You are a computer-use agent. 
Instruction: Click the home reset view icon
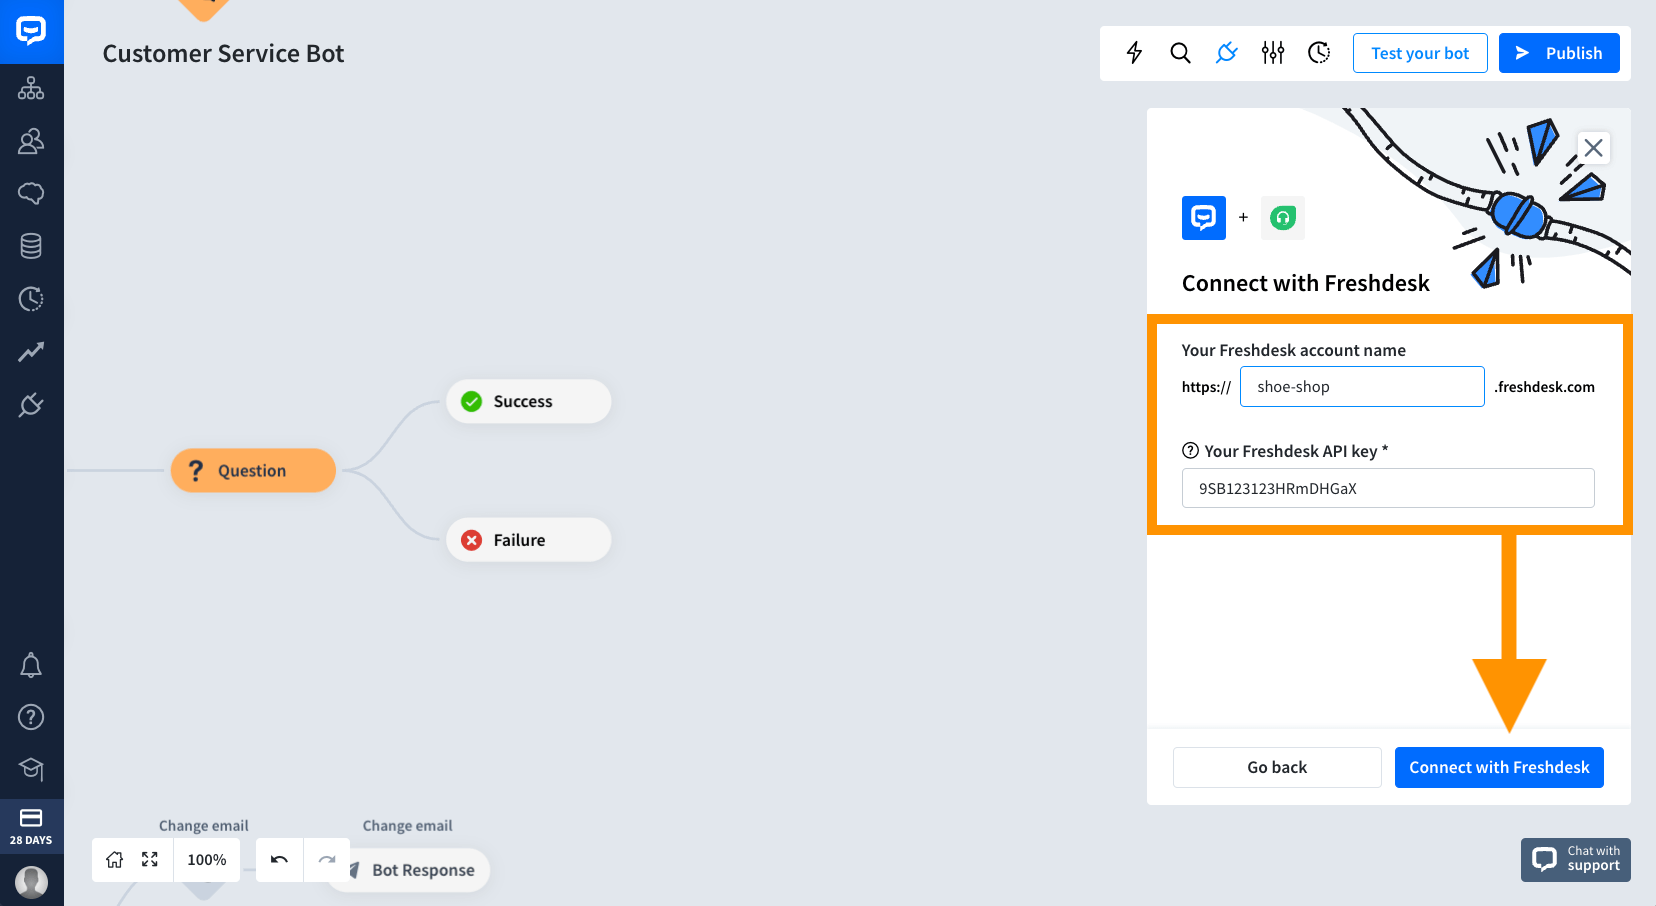[115, 860]
